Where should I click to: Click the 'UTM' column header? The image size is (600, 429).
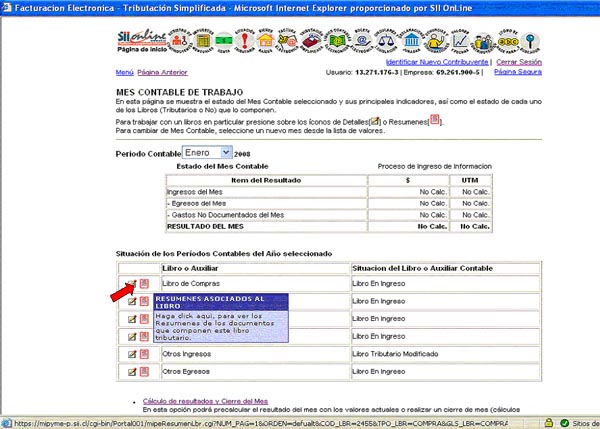(x=470, y=180)
